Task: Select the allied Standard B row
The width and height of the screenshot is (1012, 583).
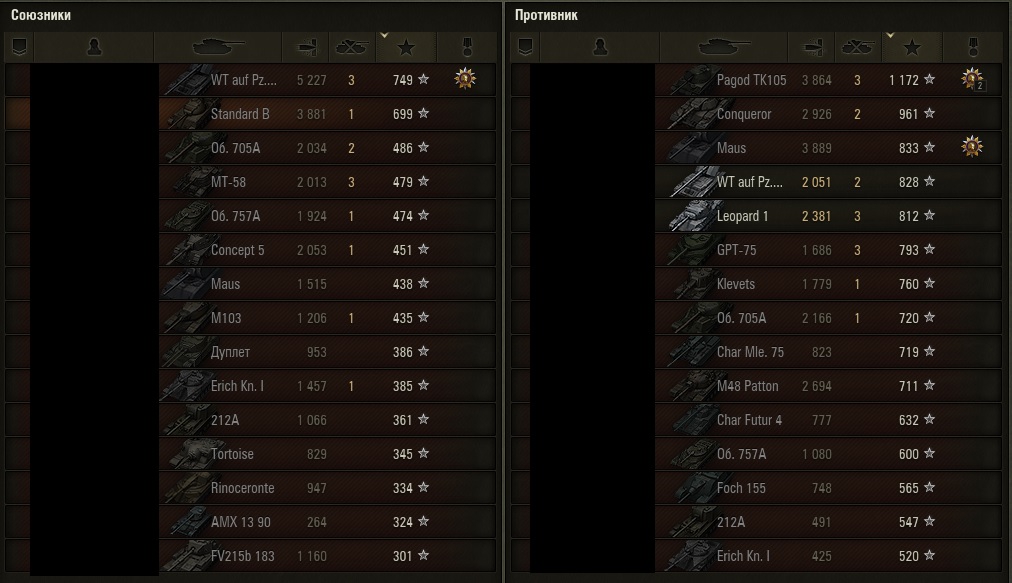Action: click(251, 114)
